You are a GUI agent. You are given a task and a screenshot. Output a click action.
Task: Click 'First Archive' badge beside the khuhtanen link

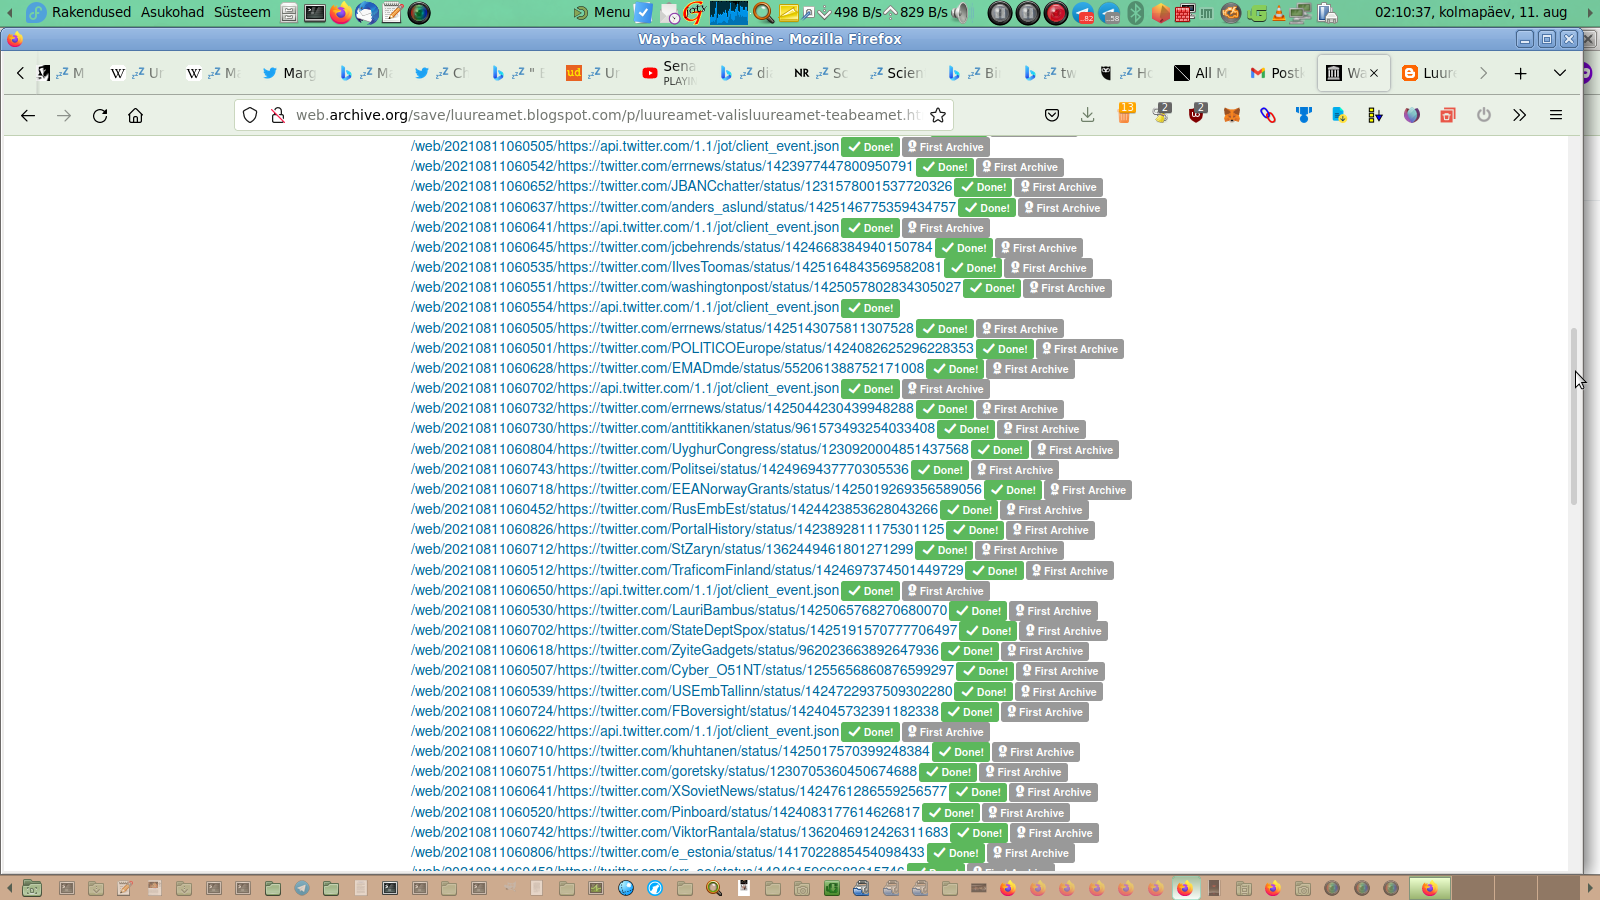pyautogui.click(x=1036, y=752)
